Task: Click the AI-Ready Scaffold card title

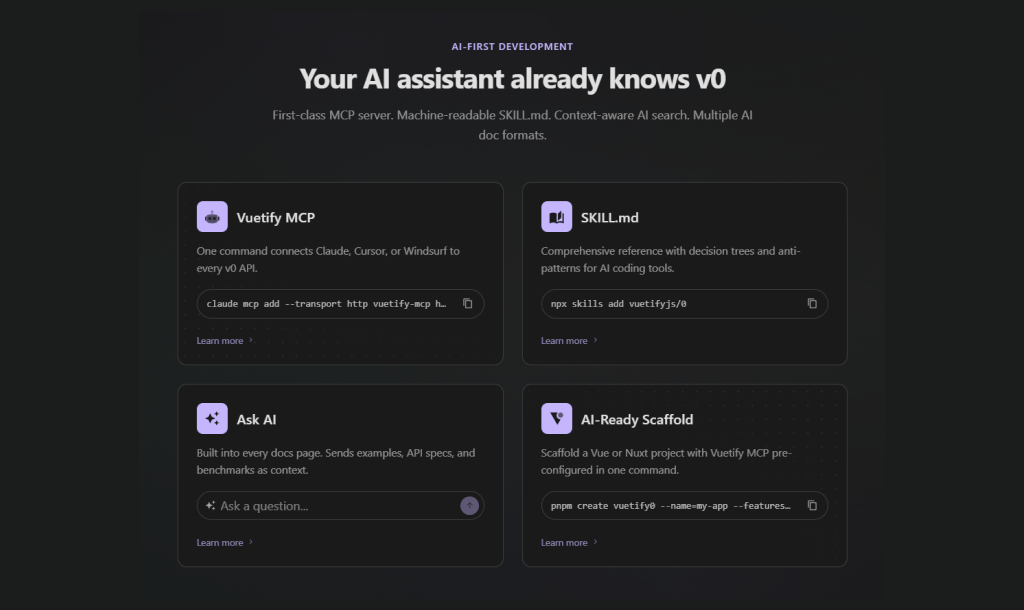Action: coord(637,419)
